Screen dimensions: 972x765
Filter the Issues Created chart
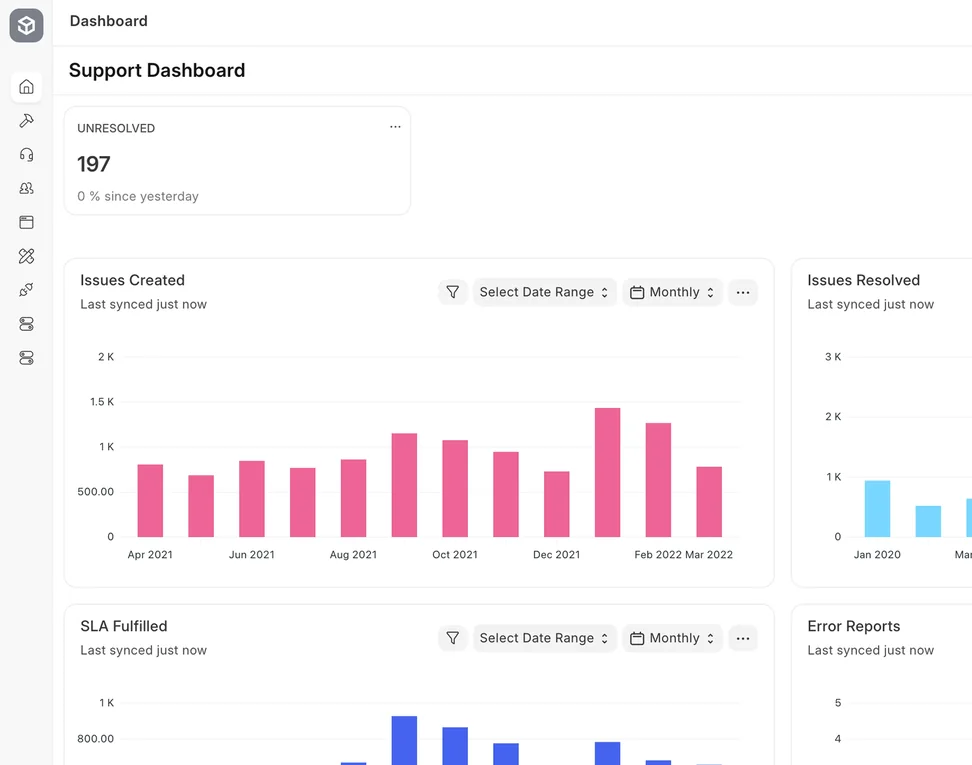(453, 292)
